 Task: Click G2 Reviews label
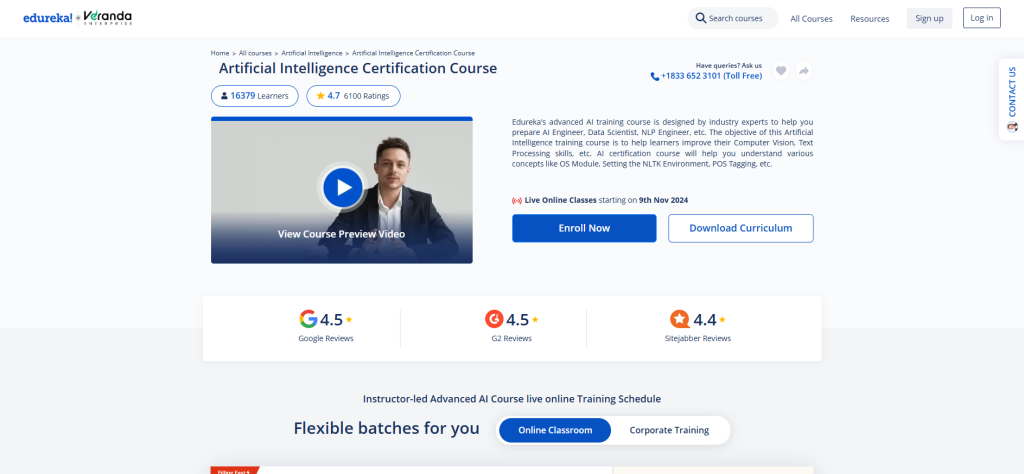511,338
